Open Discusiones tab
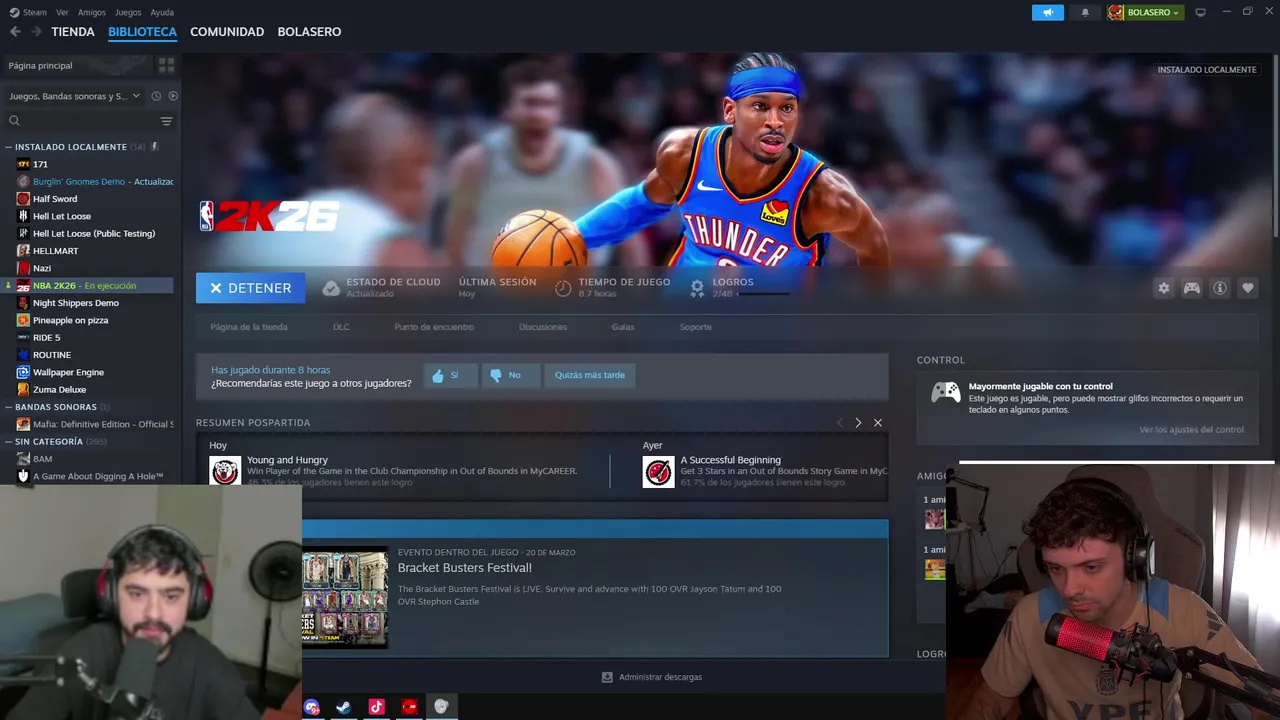 543,327
